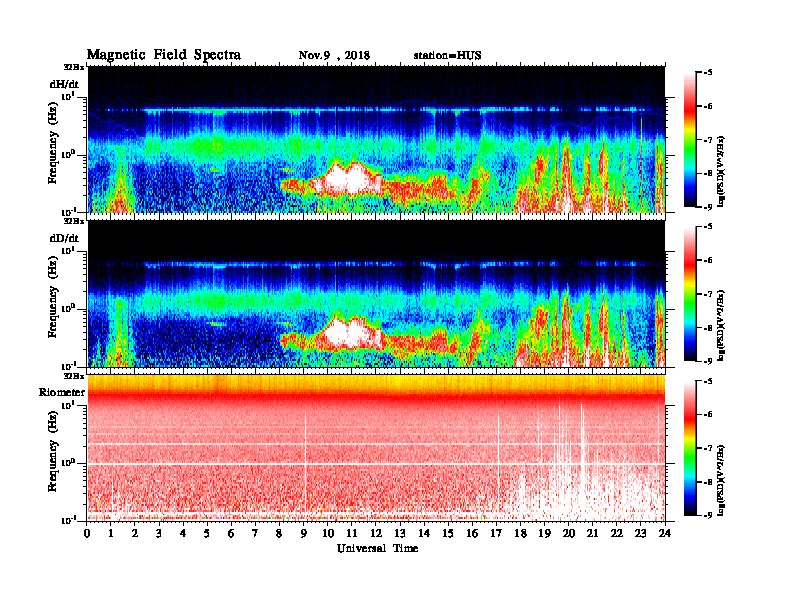The height and width of the screenshot is (612, 792).
Task: Click the hour '12' tick label on time axis
Action: (x=376, y=533)
